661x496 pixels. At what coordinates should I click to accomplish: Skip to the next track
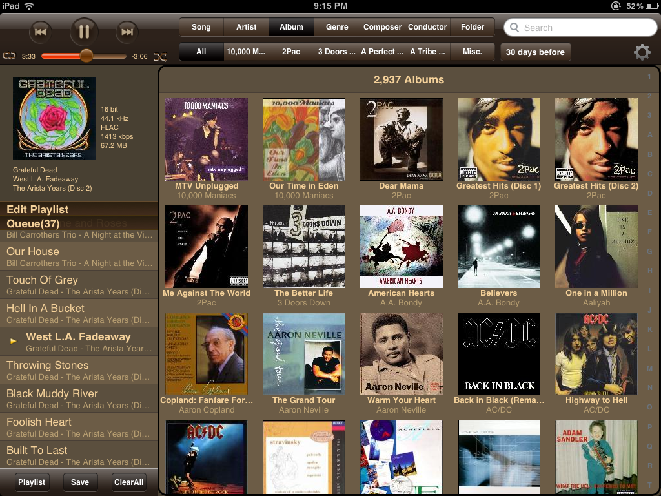click(x=127, y=32)
